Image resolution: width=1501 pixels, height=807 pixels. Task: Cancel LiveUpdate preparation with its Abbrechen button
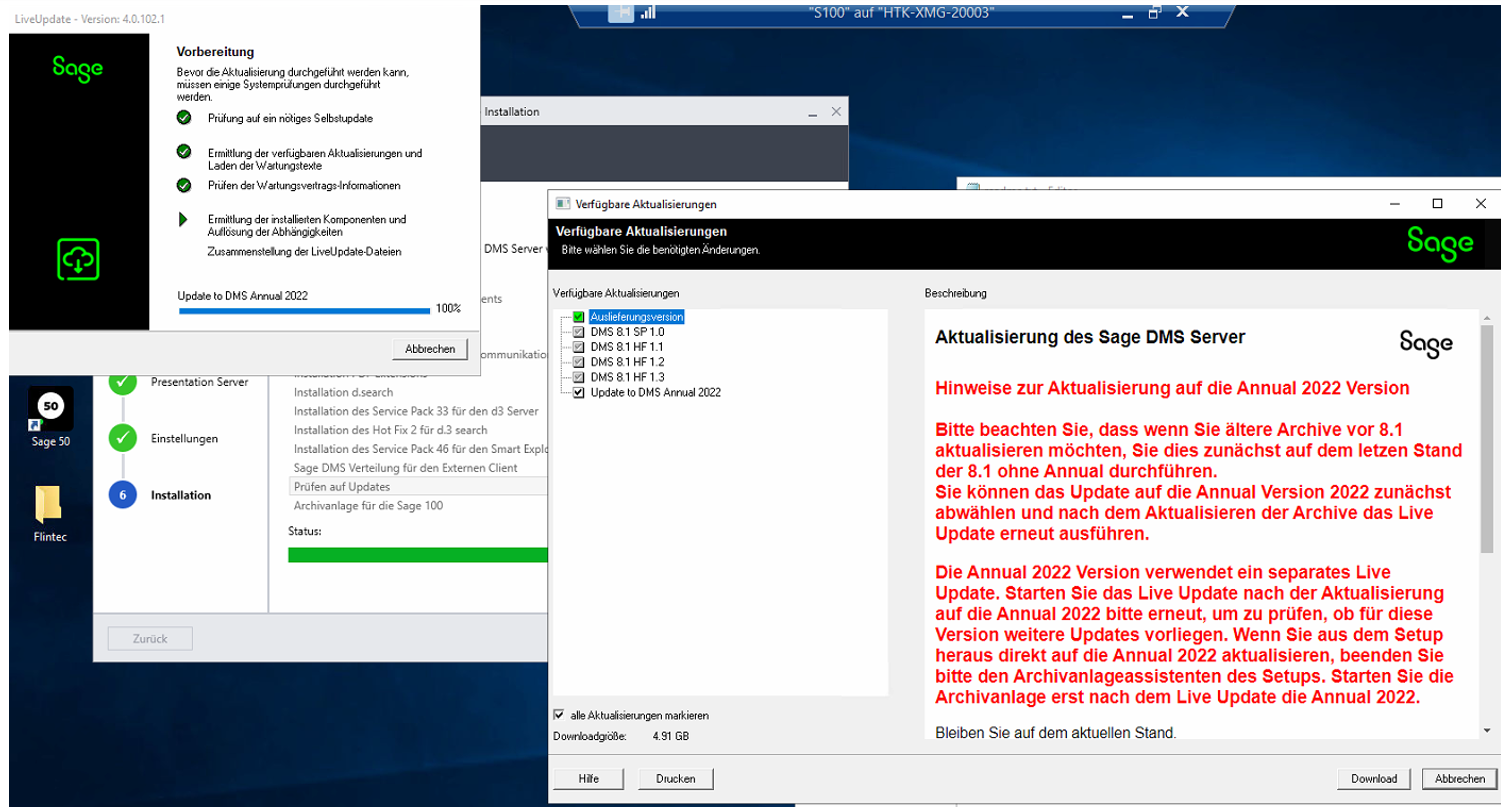click(x=430, y=349)
